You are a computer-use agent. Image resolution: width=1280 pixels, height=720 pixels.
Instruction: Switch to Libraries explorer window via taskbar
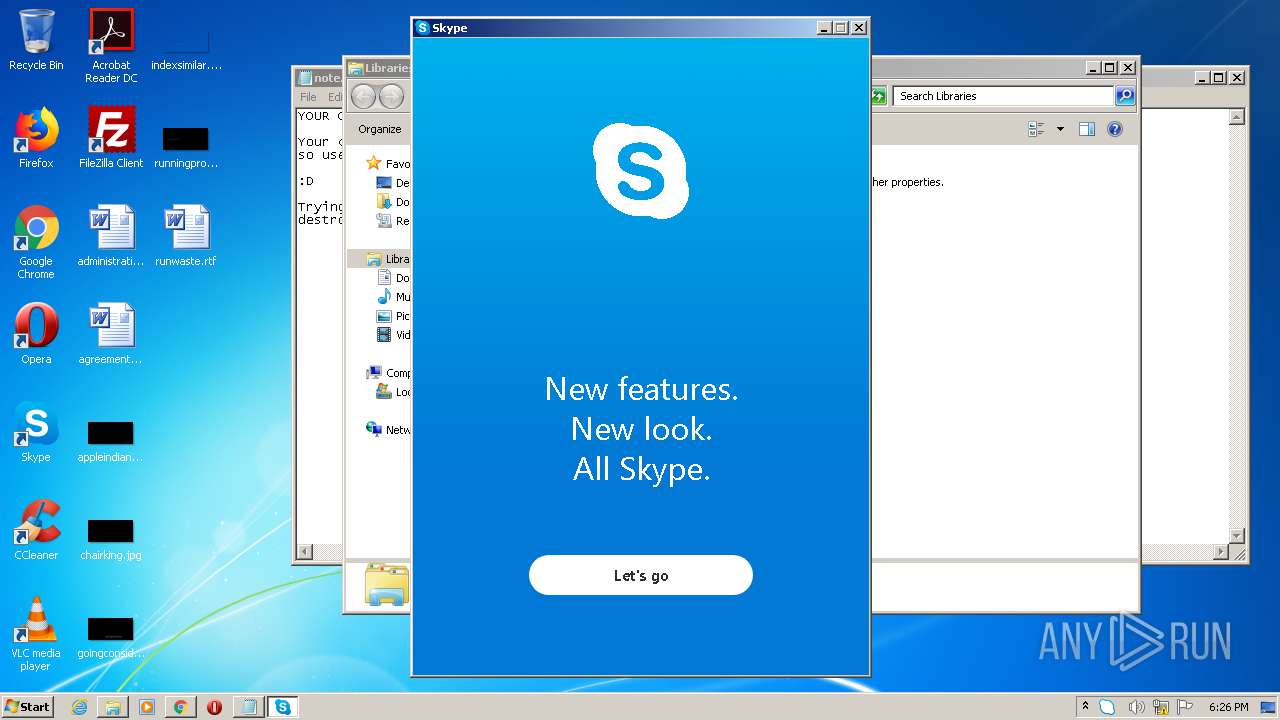113,707
